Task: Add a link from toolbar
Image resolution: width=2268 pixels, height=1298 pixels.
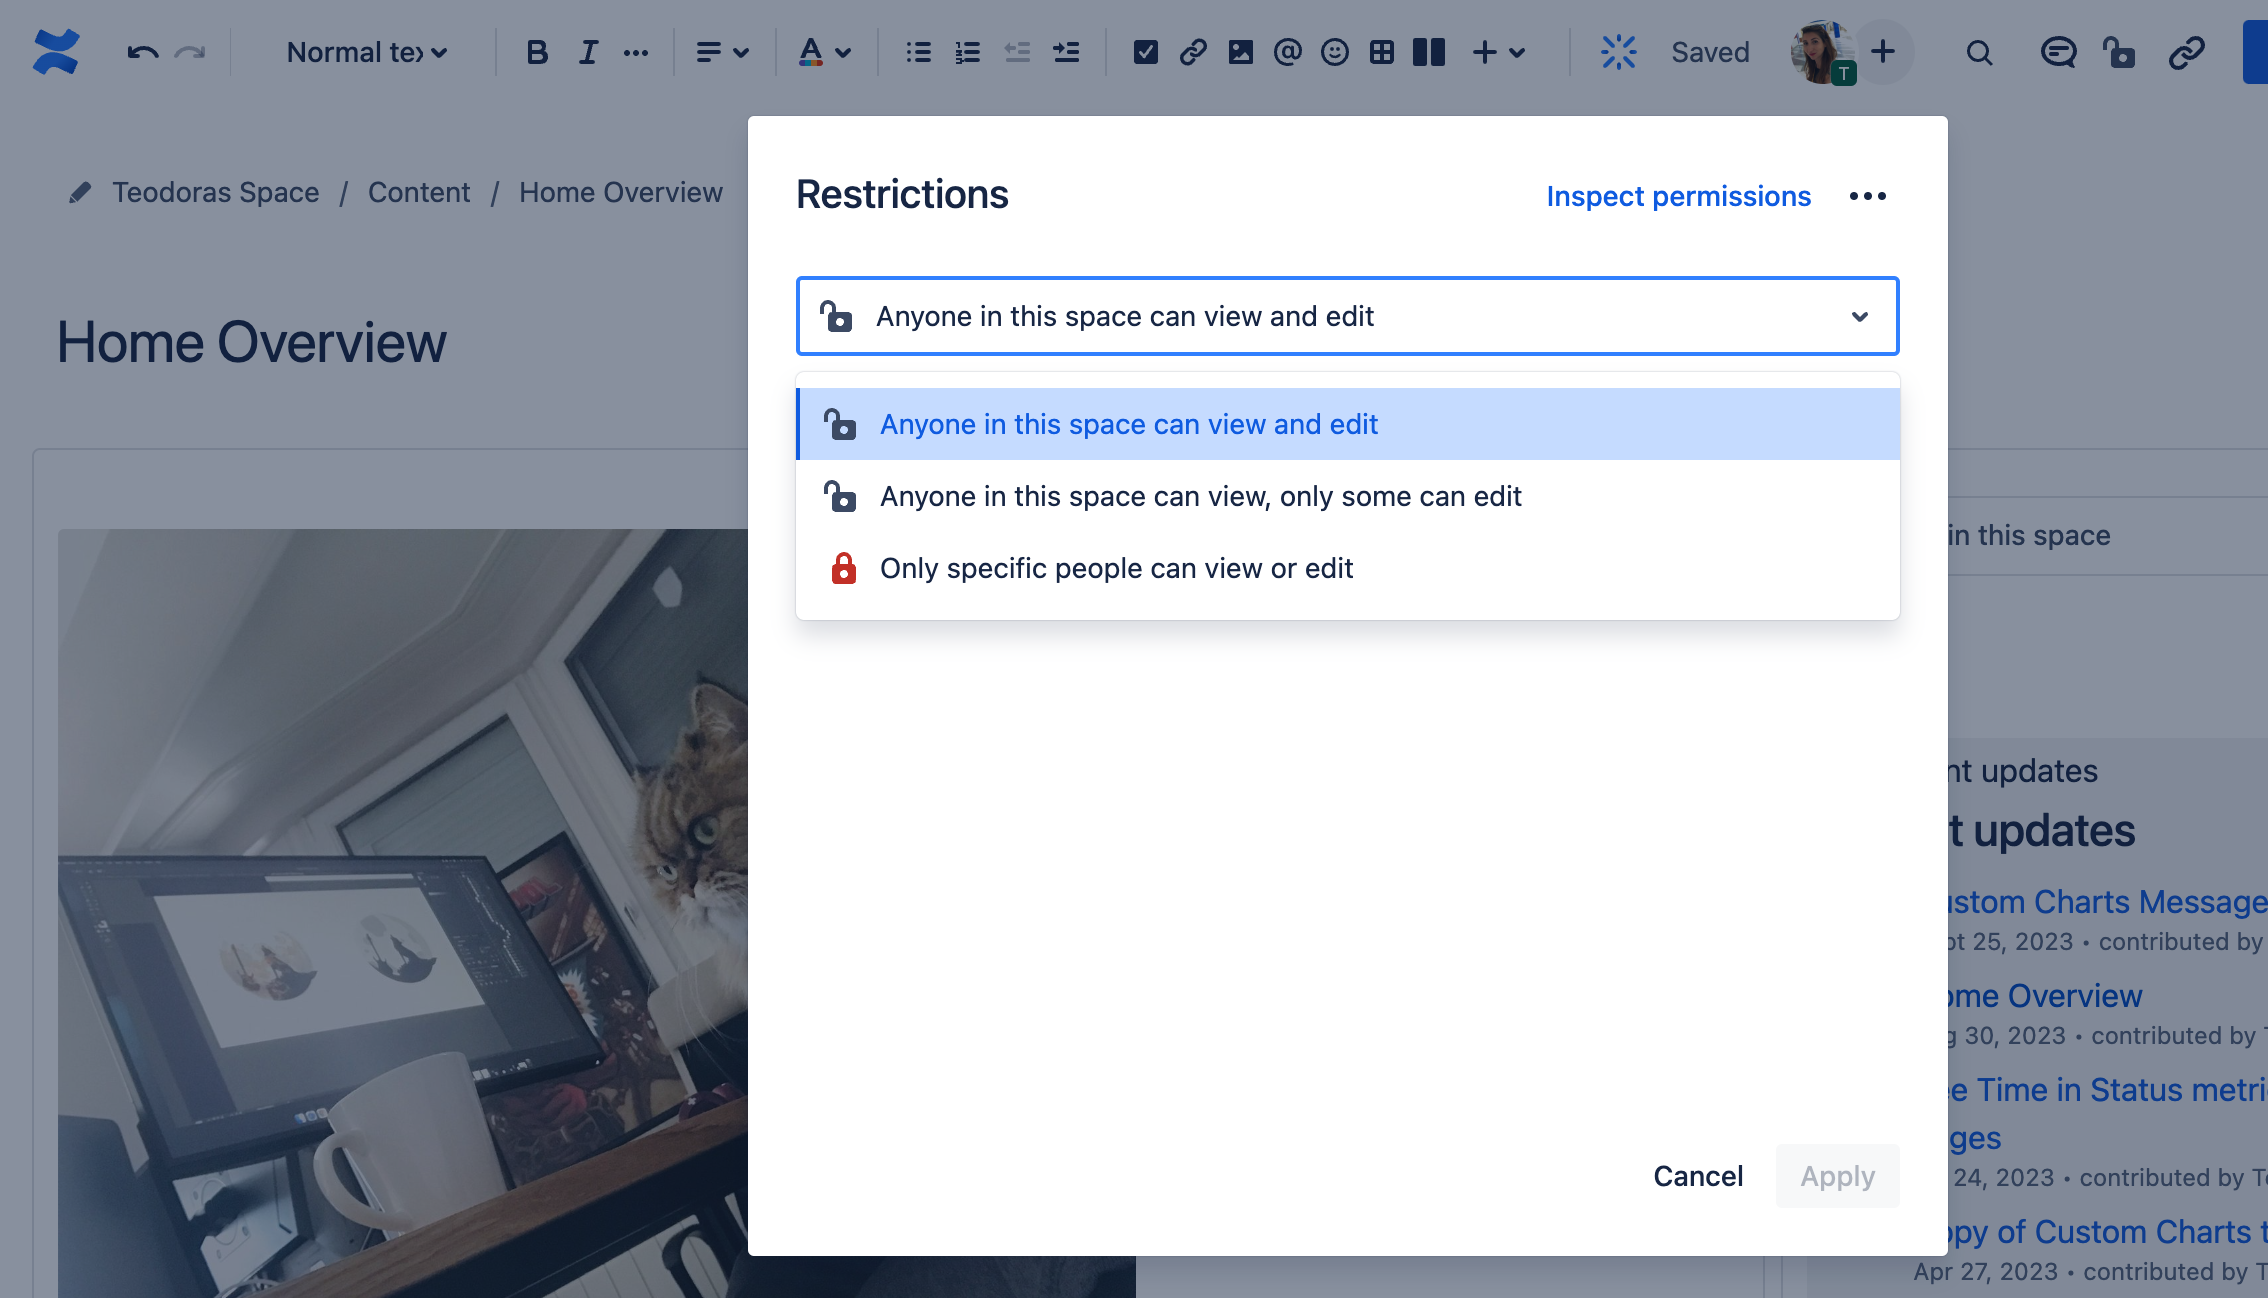Action: coord(1193,52)
